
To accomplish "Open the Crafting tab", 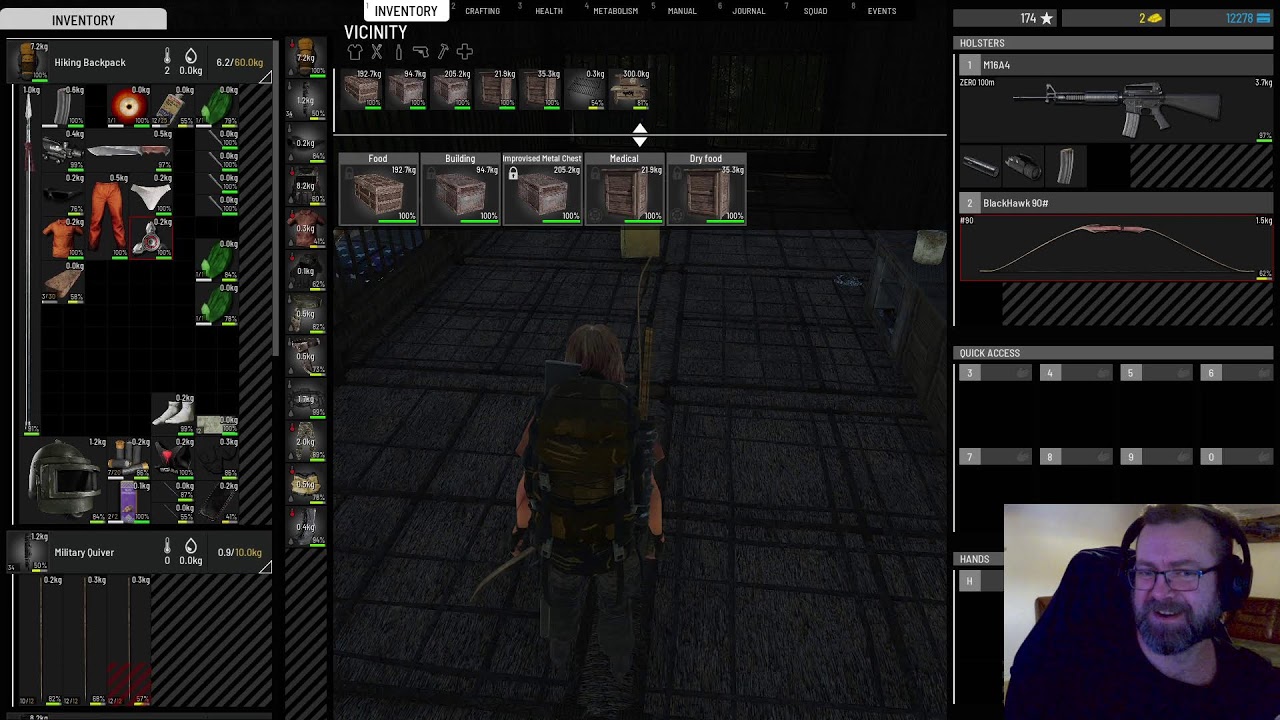I will point(482,11).
